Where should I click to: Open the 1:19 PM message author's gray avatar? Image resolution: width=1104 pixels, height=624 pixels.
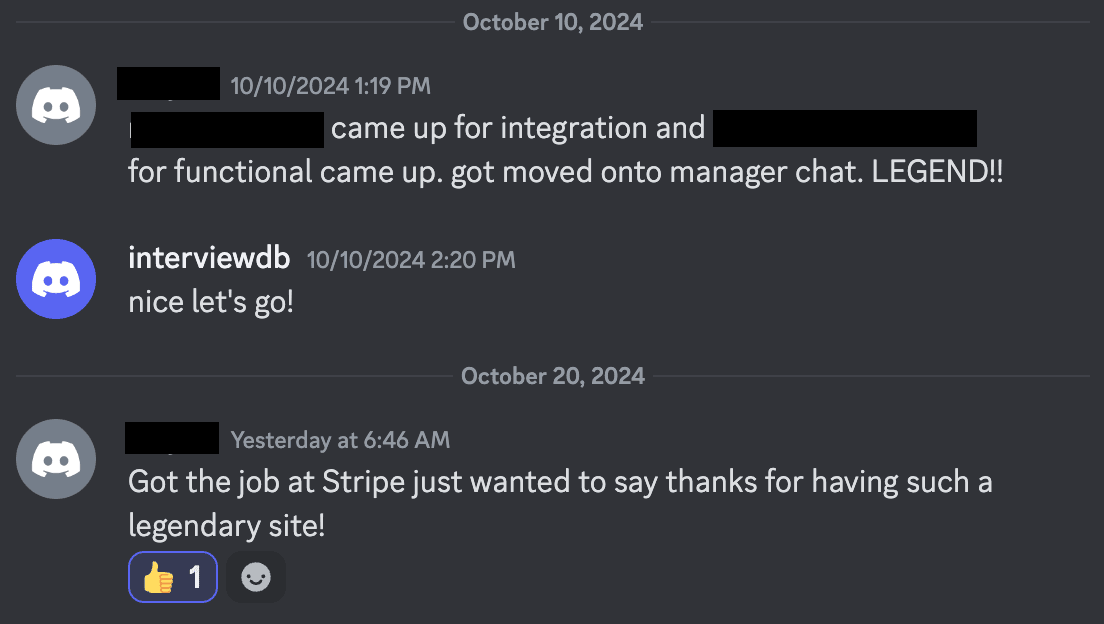[56, 105]
